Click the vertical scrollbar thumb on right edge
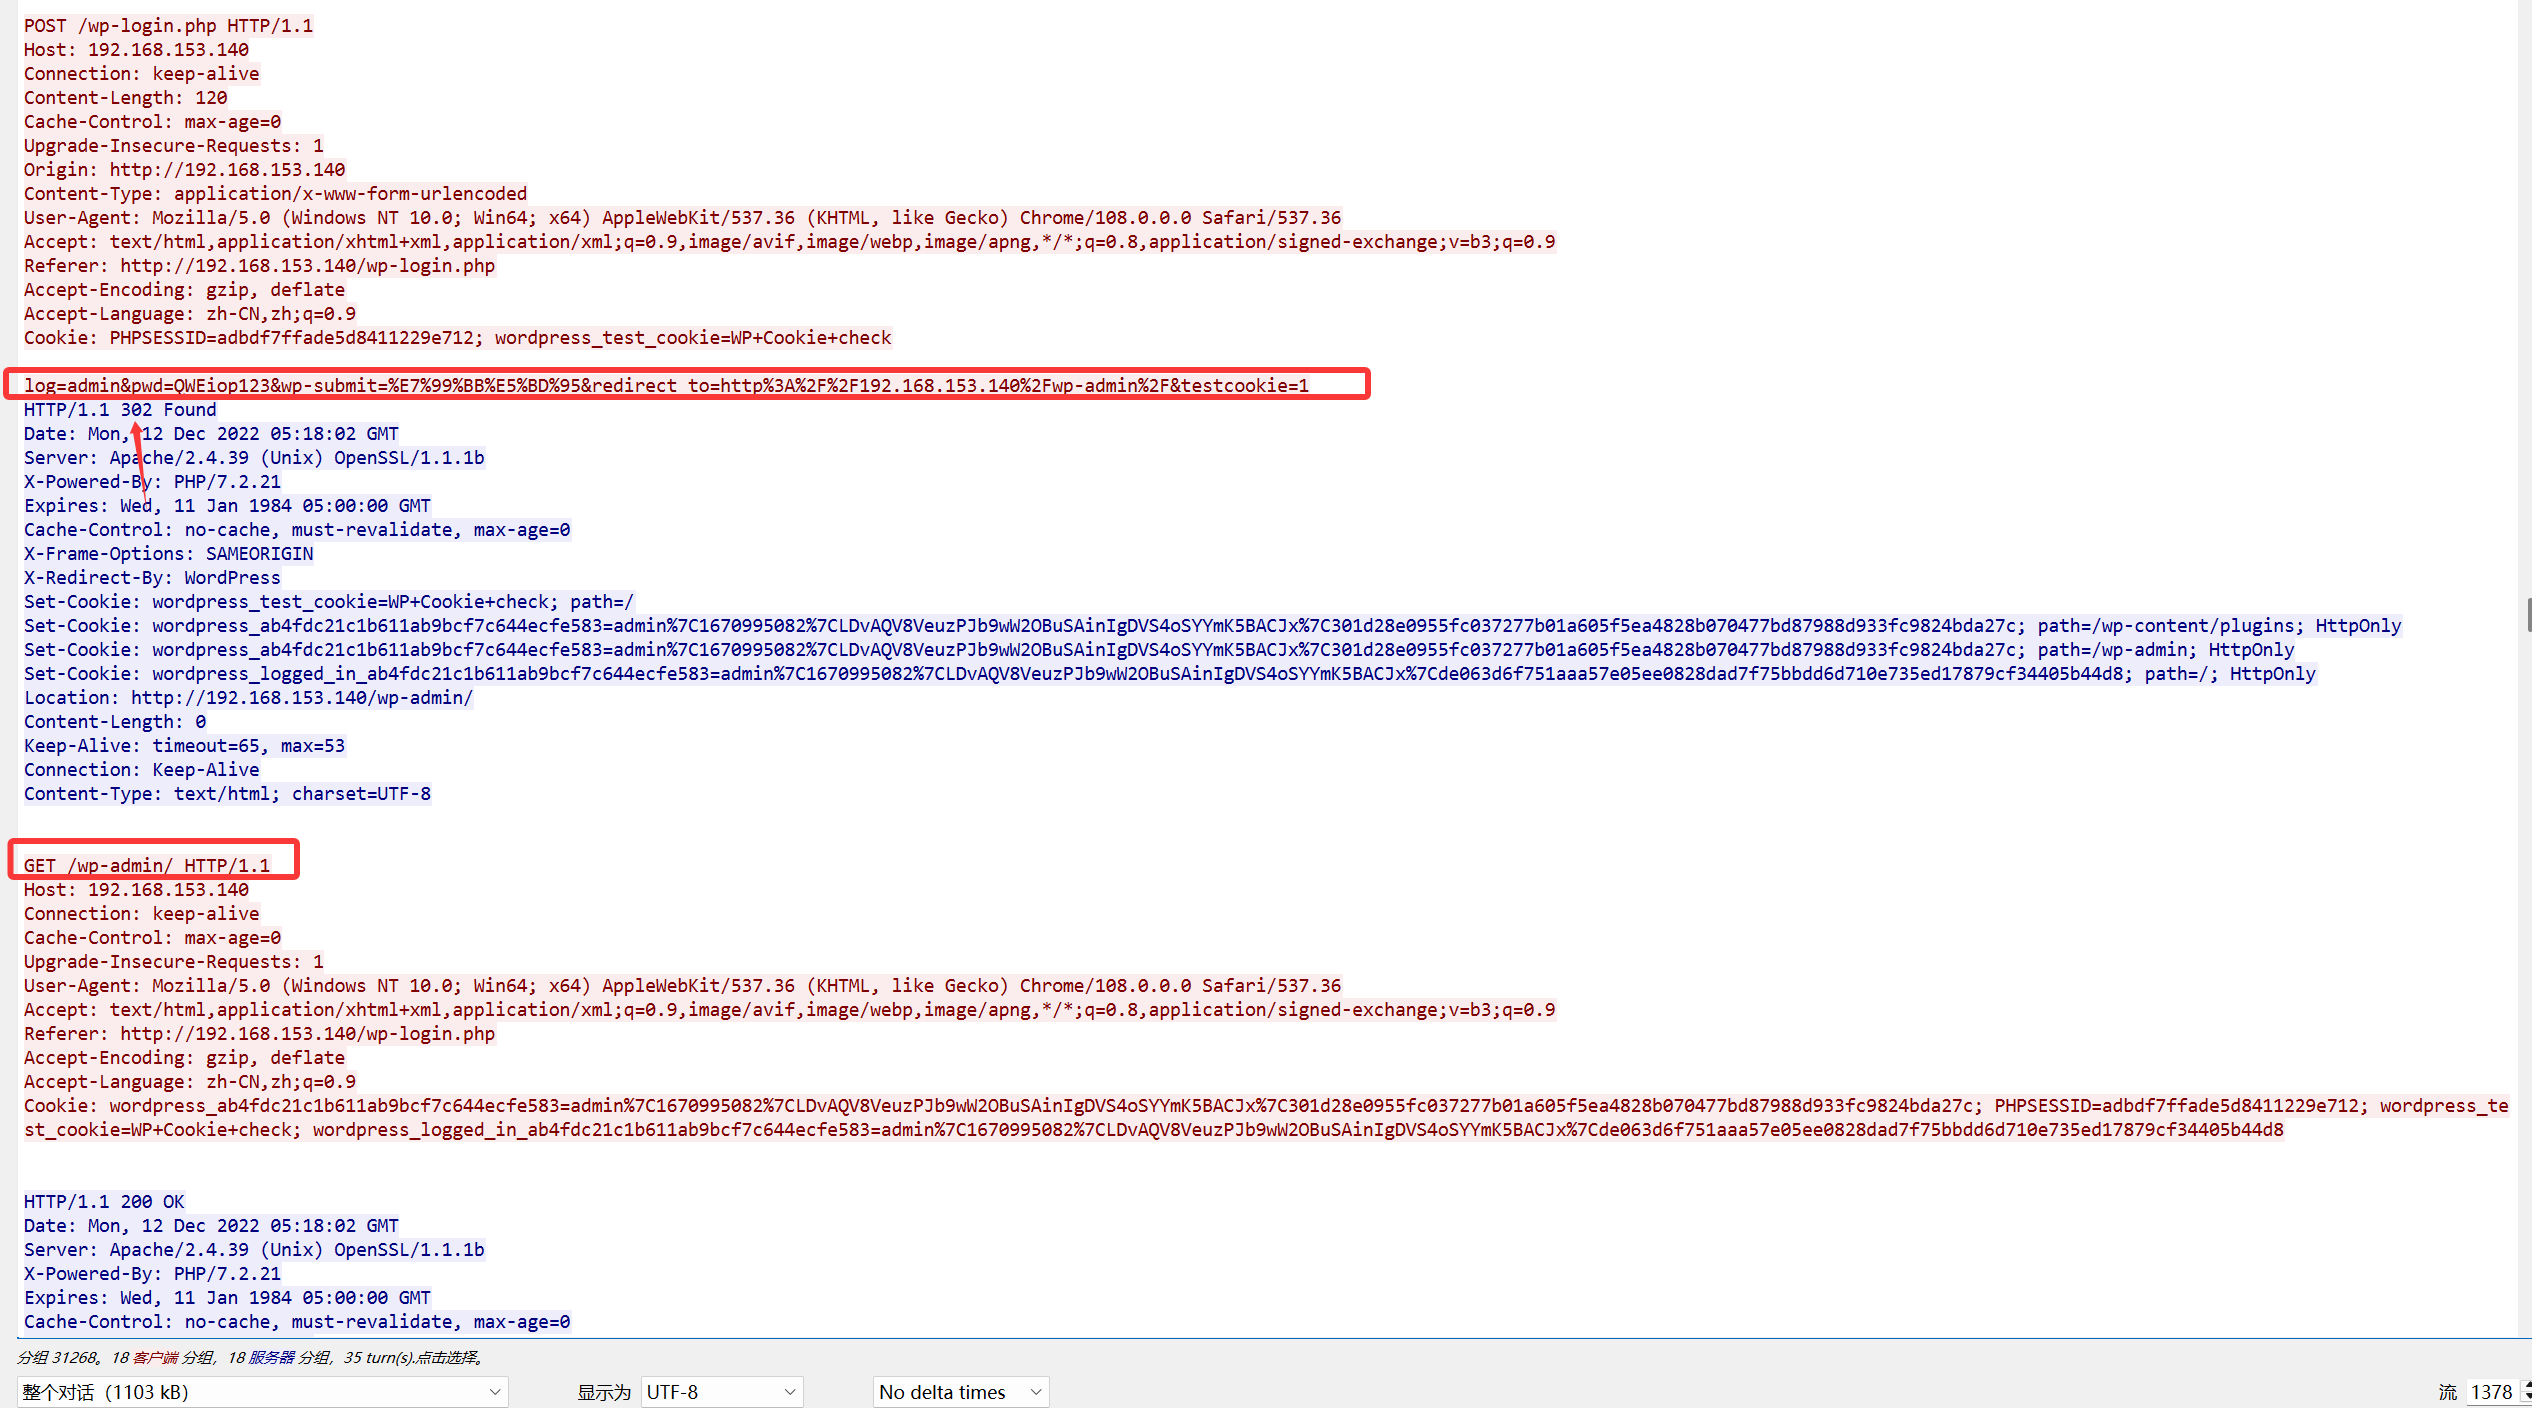 [2527, 614]
